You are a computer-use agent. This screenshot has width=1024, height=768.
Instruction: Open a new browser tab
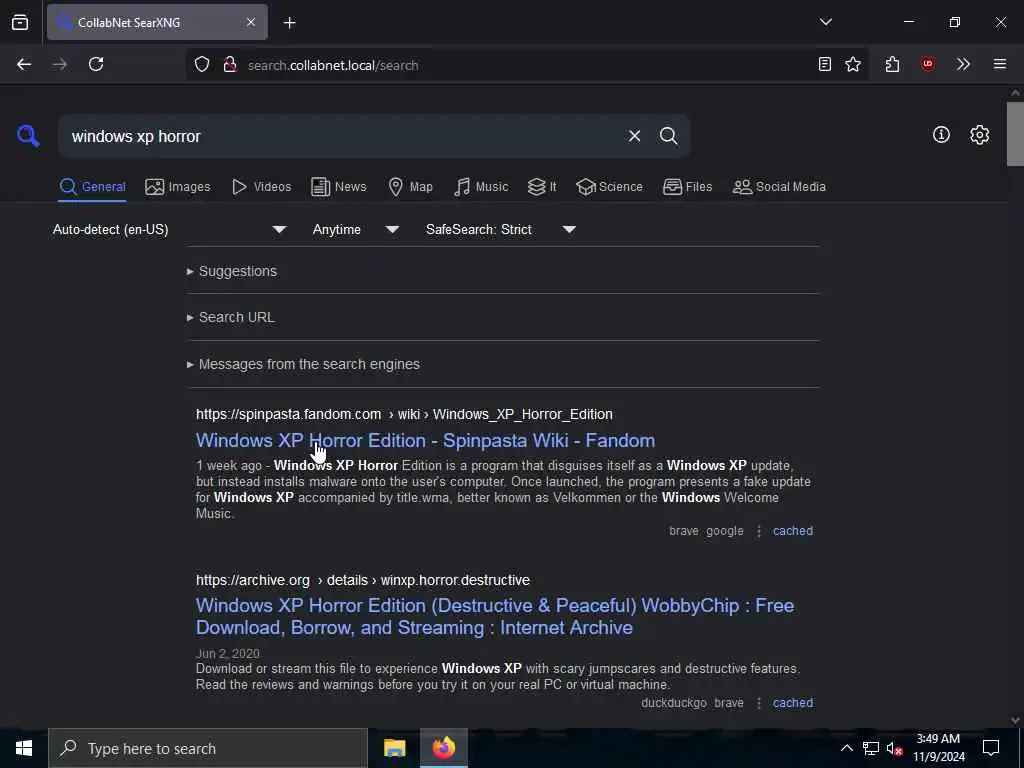point(290,23)
